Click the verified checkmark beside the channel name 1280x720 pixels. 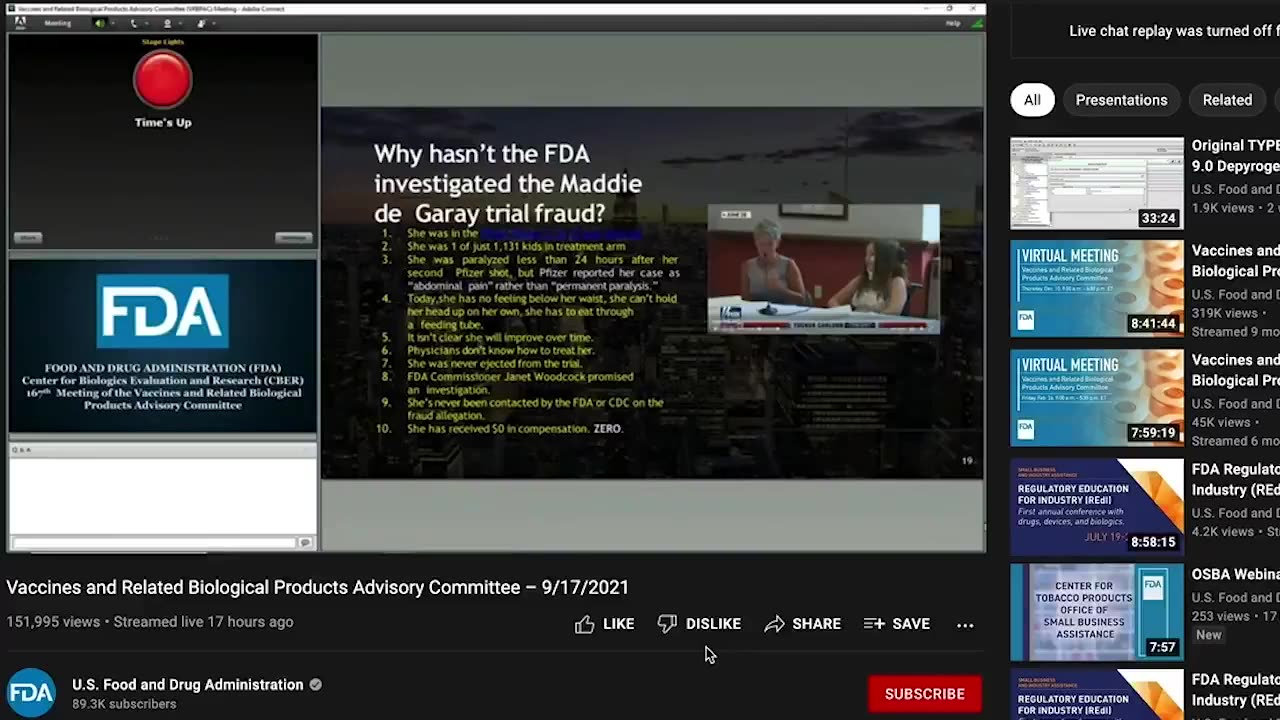pyautogui.click(x=315, y=685)
